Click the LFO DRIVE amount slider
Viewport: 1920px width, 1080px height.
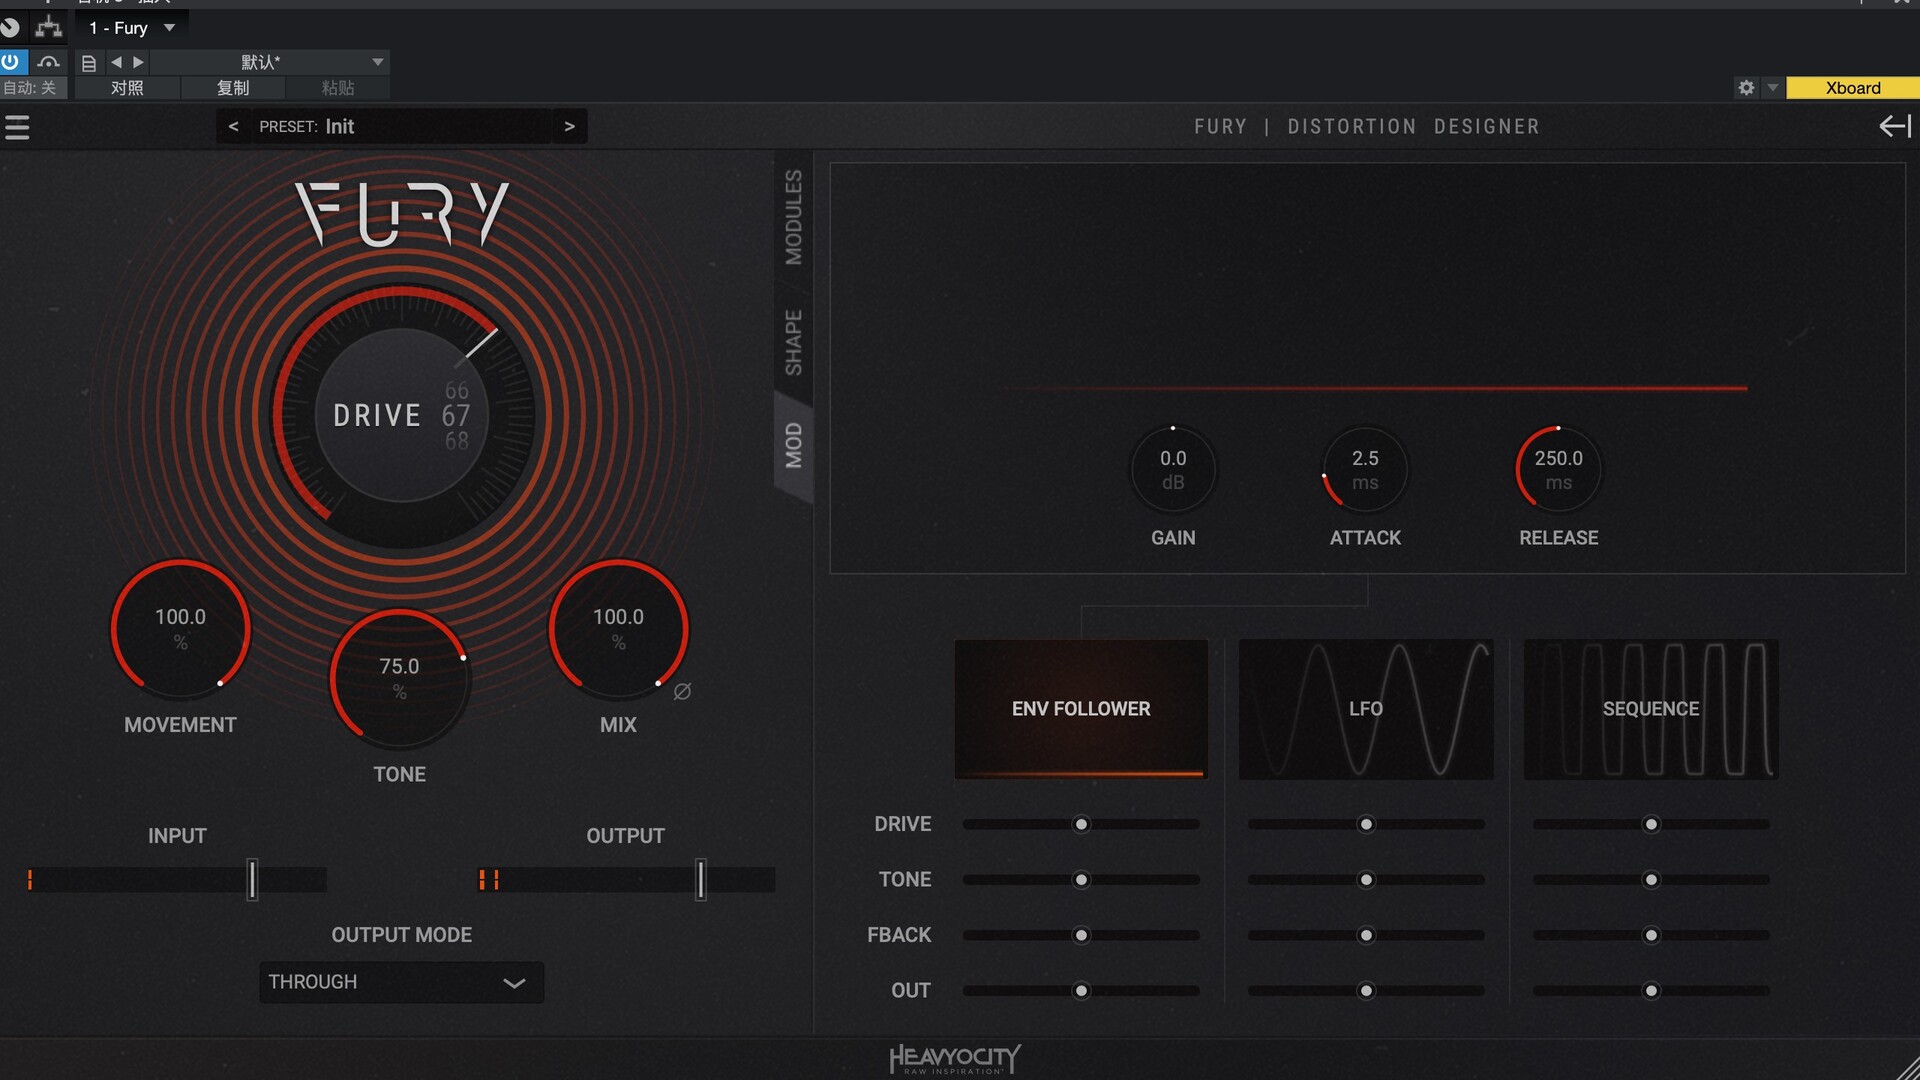(x=1366, y=824)
